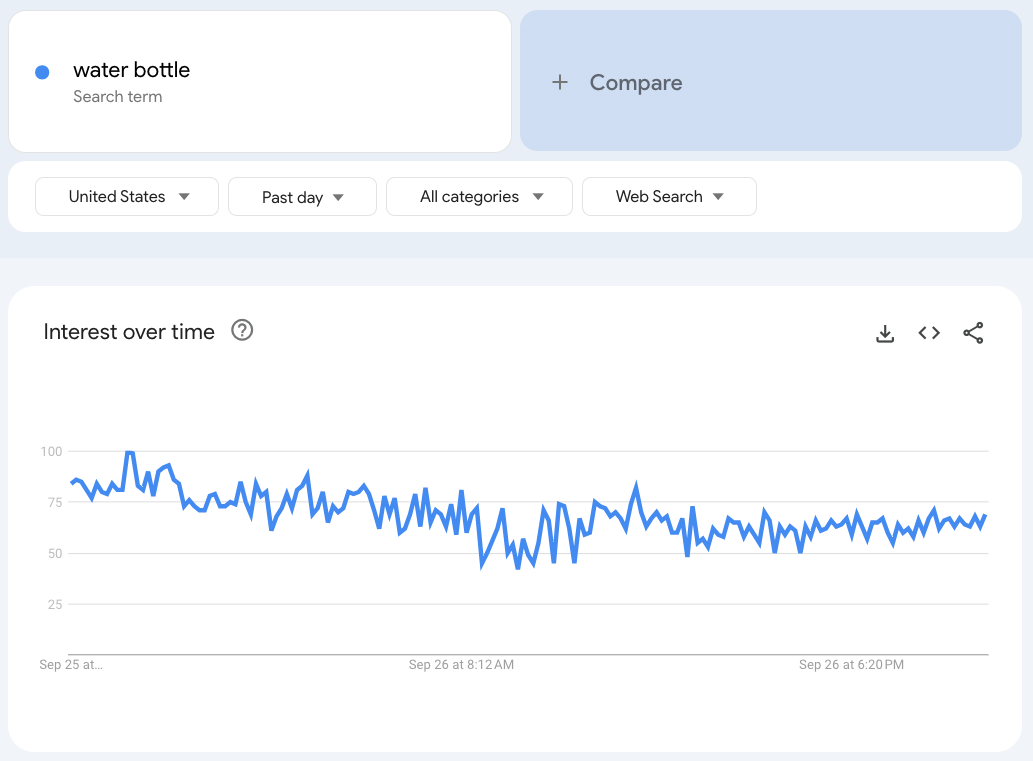
Task: Click the Interest over time heading
Action: tap(128, 331)
